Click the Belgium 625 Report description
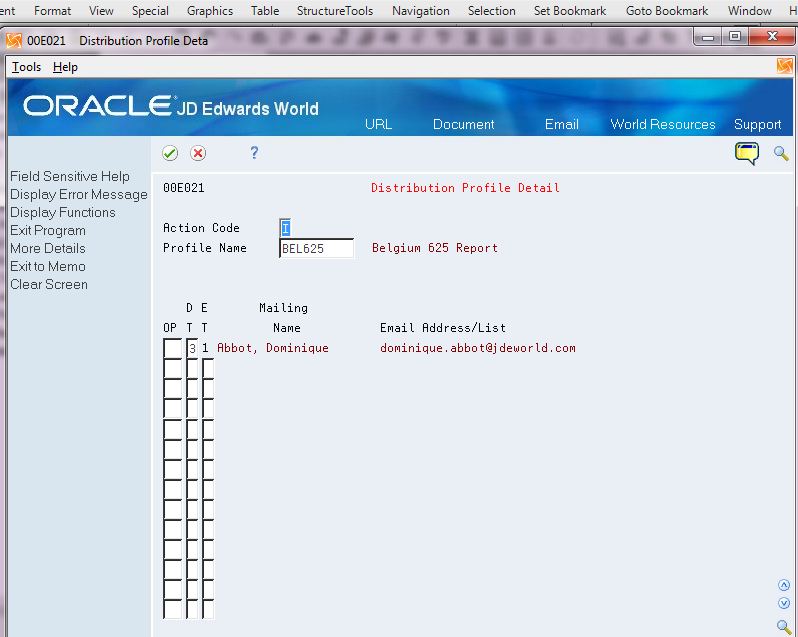The width and height of the screenshot is (798, 637). [435, 248]
